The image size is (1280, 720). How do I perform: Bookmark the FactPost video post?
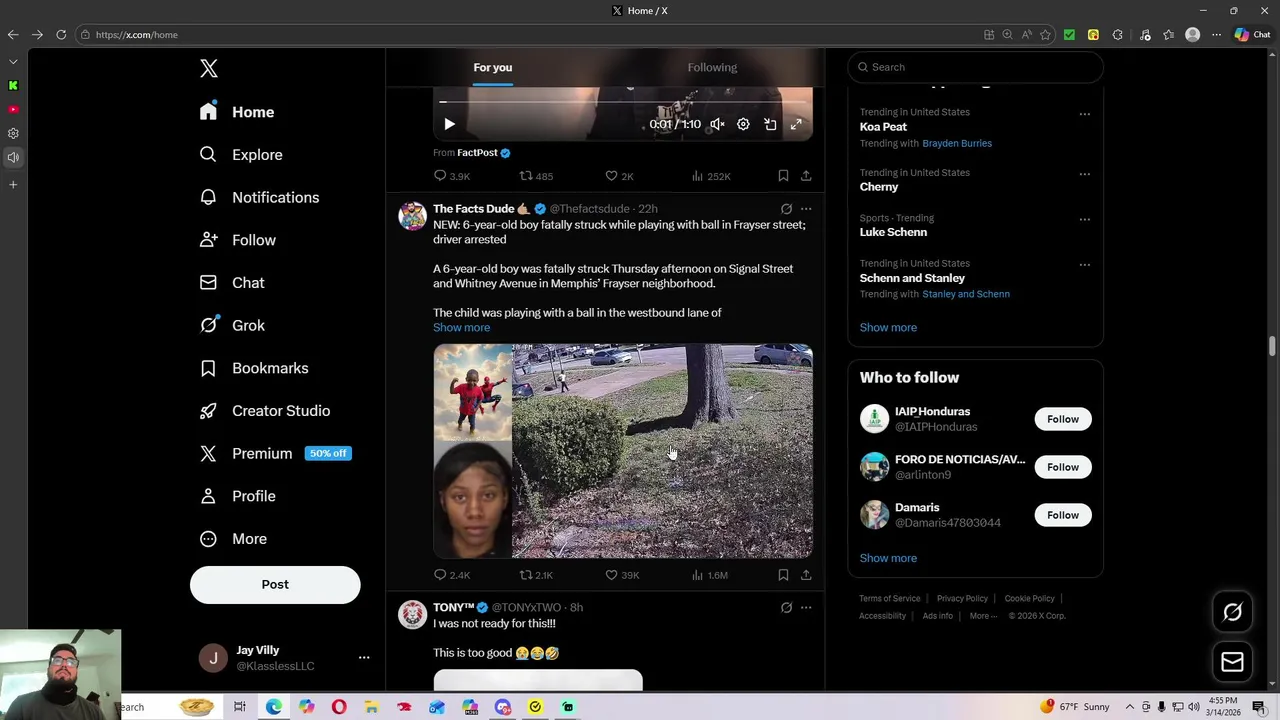pos(783,176)
